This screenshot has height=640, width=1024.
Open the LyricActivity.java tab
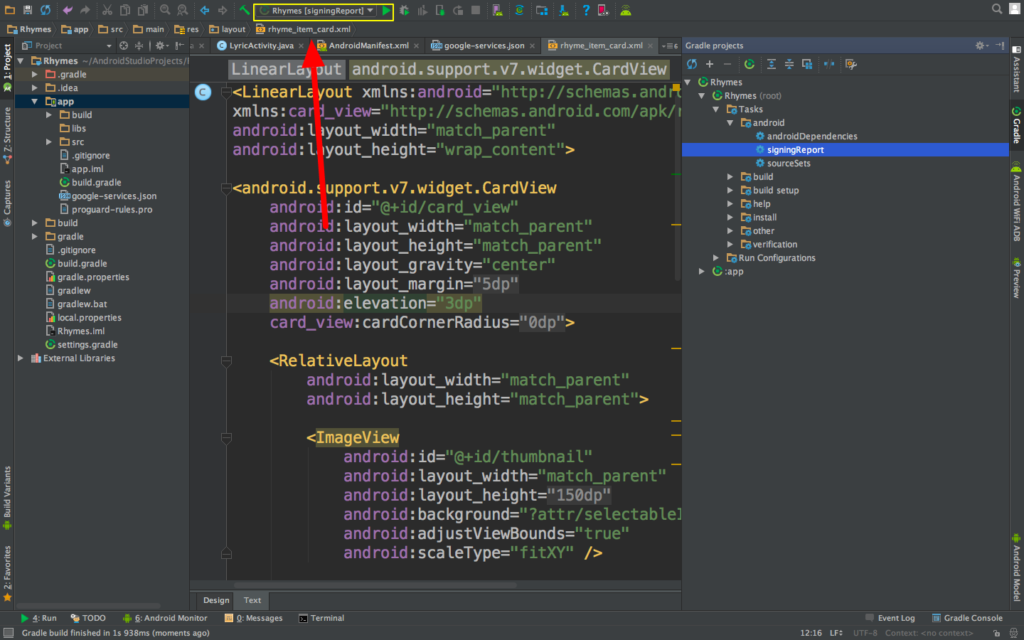(x=256, y=46)
